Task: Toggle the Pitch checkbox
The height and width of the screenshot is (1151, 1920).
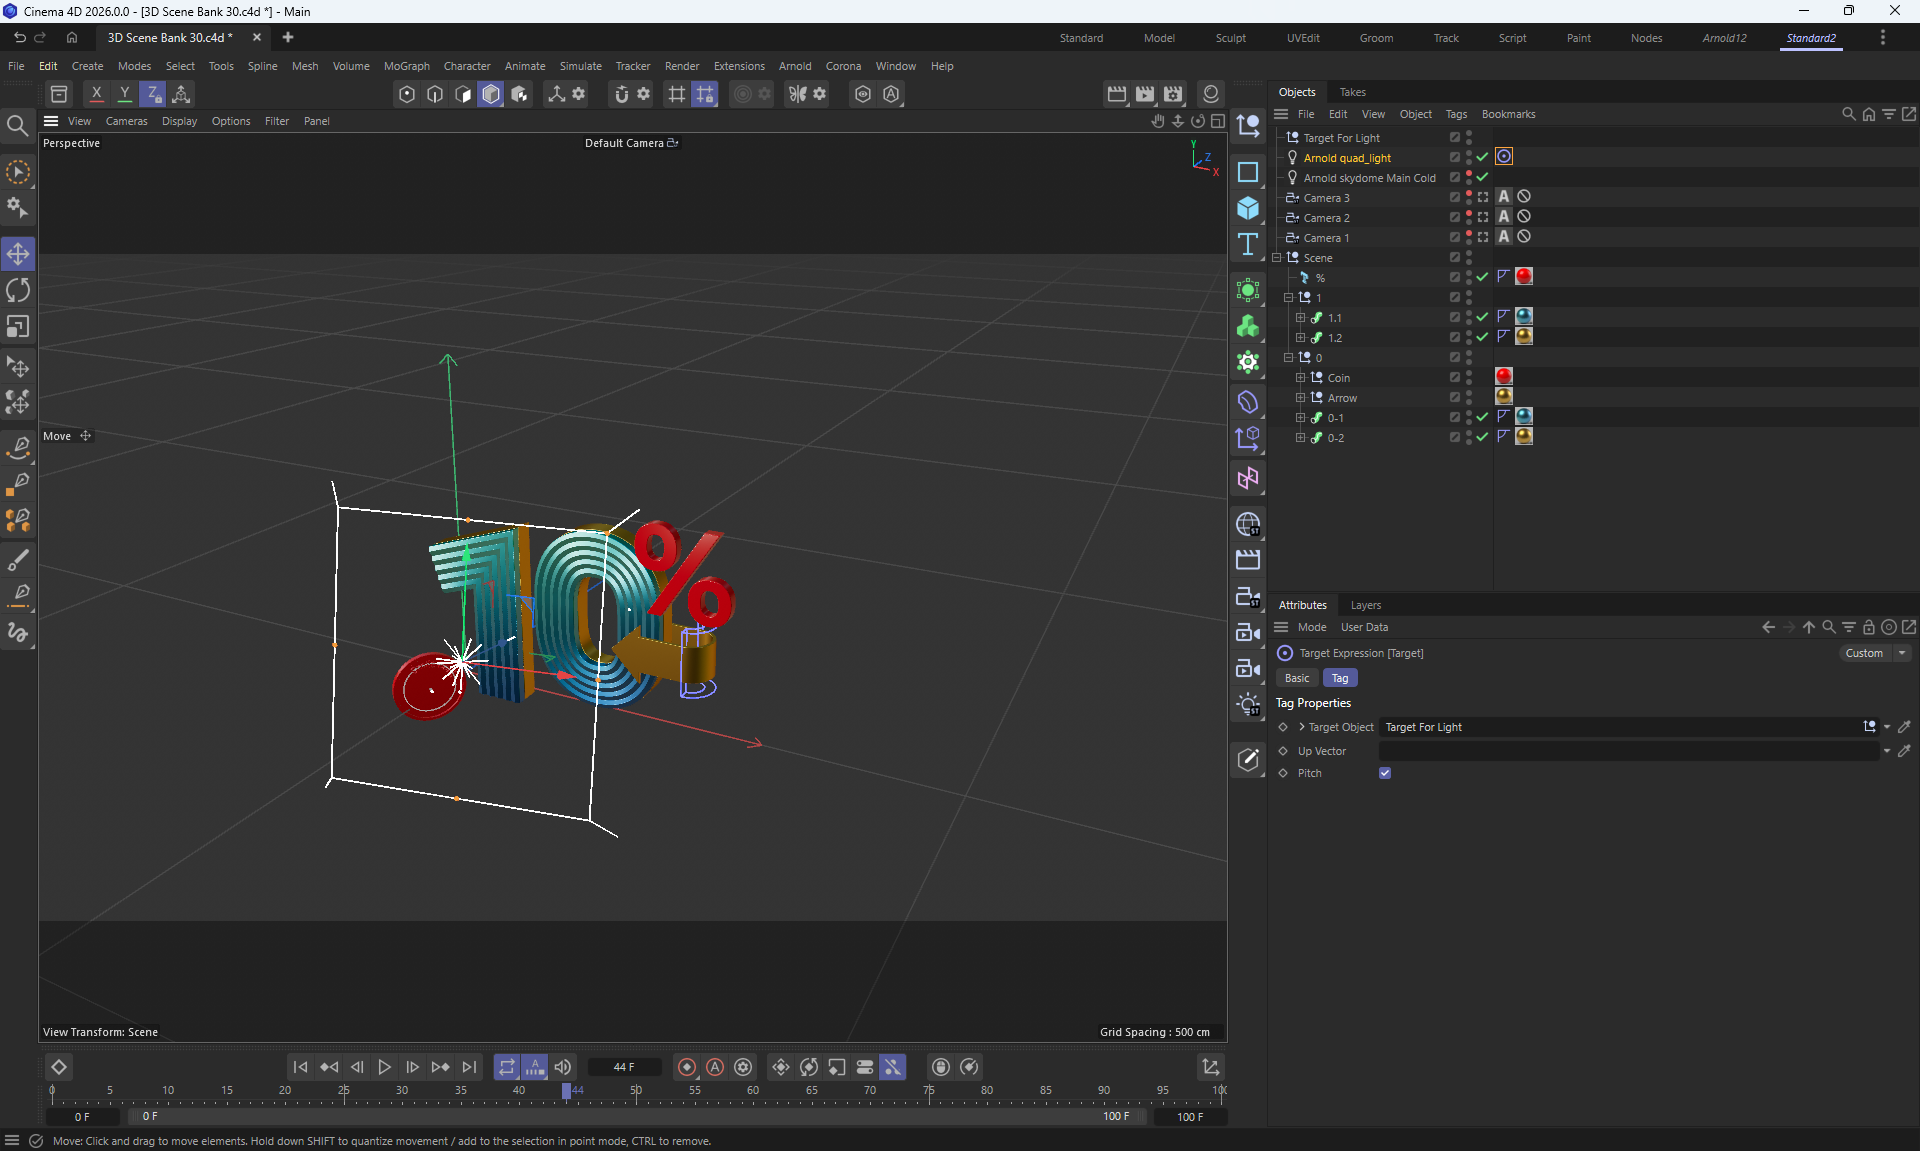Action: (1385, 773)
